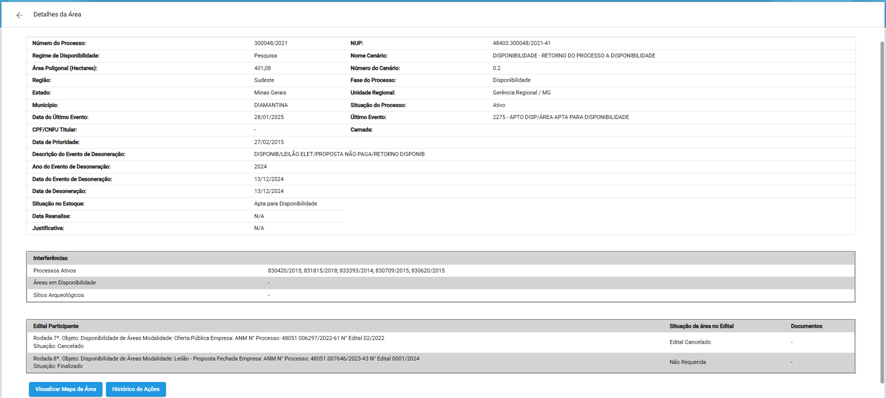Select the Áreas em Disponibilidade row
This screenshot has width=886, height=398.
coord(441,283)
